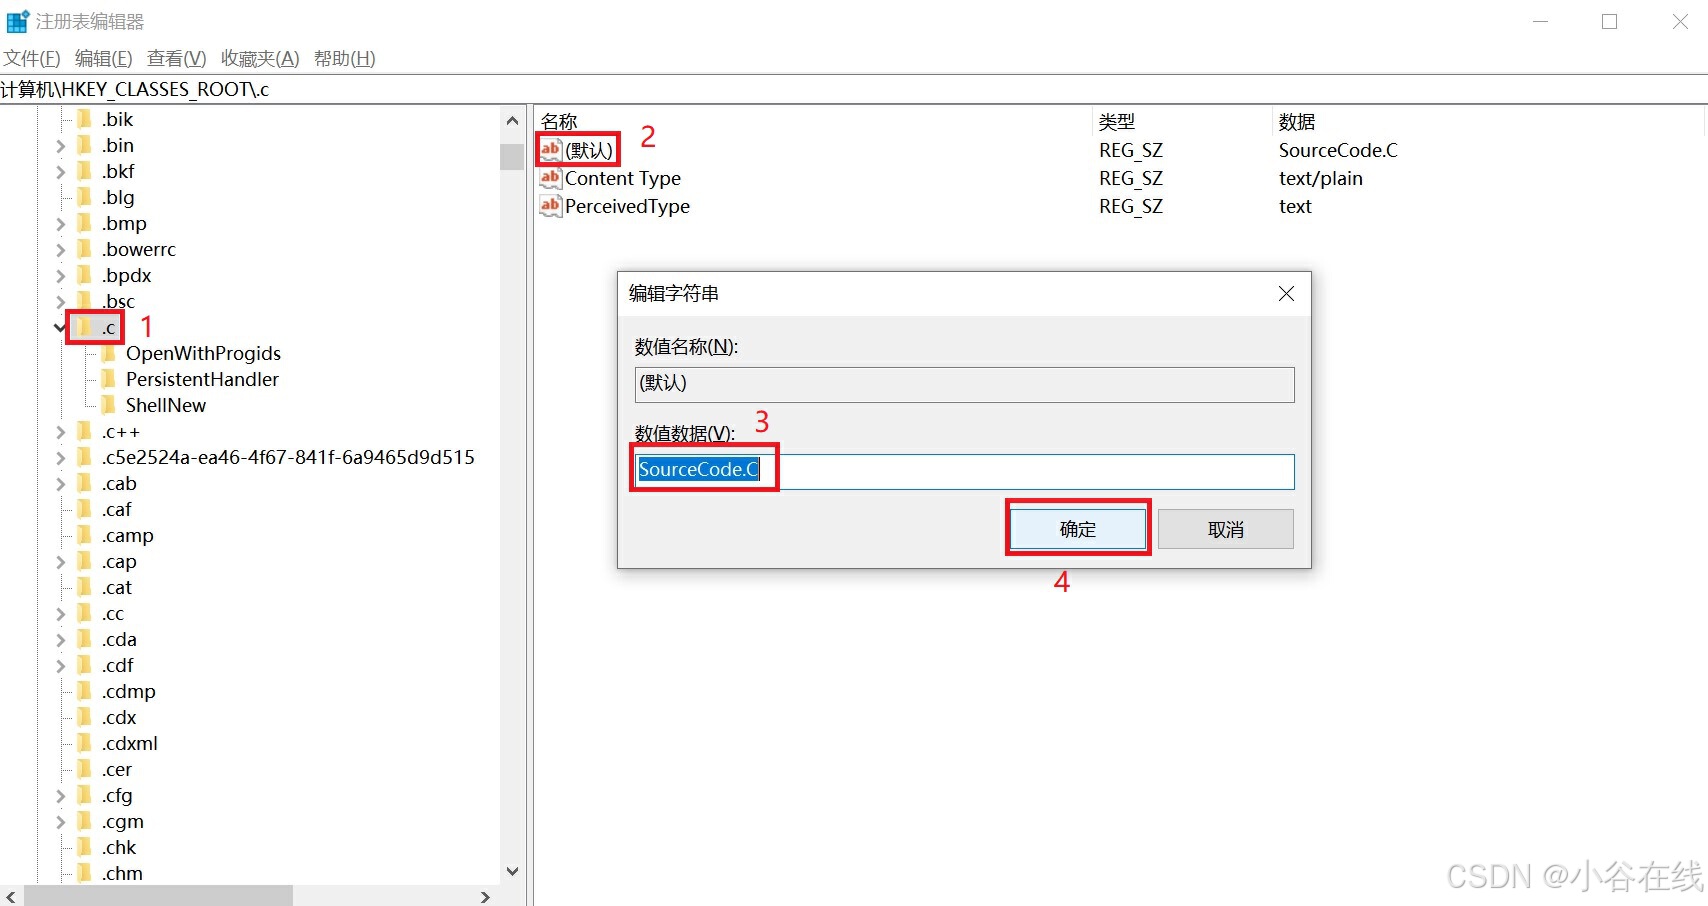Expand the .cap key
Screen dimensions: 1708x906
point(60,561)
